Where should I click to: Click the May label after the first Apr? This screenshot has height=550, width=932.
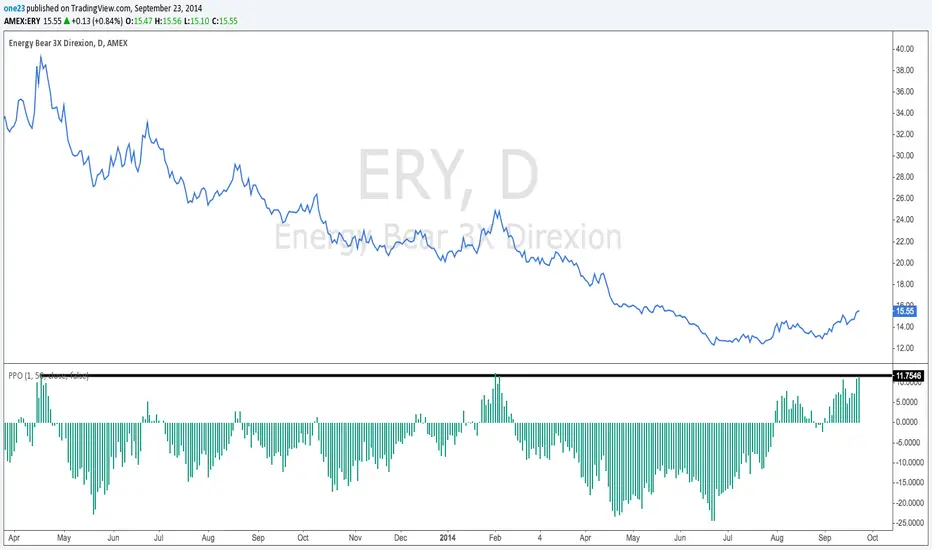click(x=64, y=538)
